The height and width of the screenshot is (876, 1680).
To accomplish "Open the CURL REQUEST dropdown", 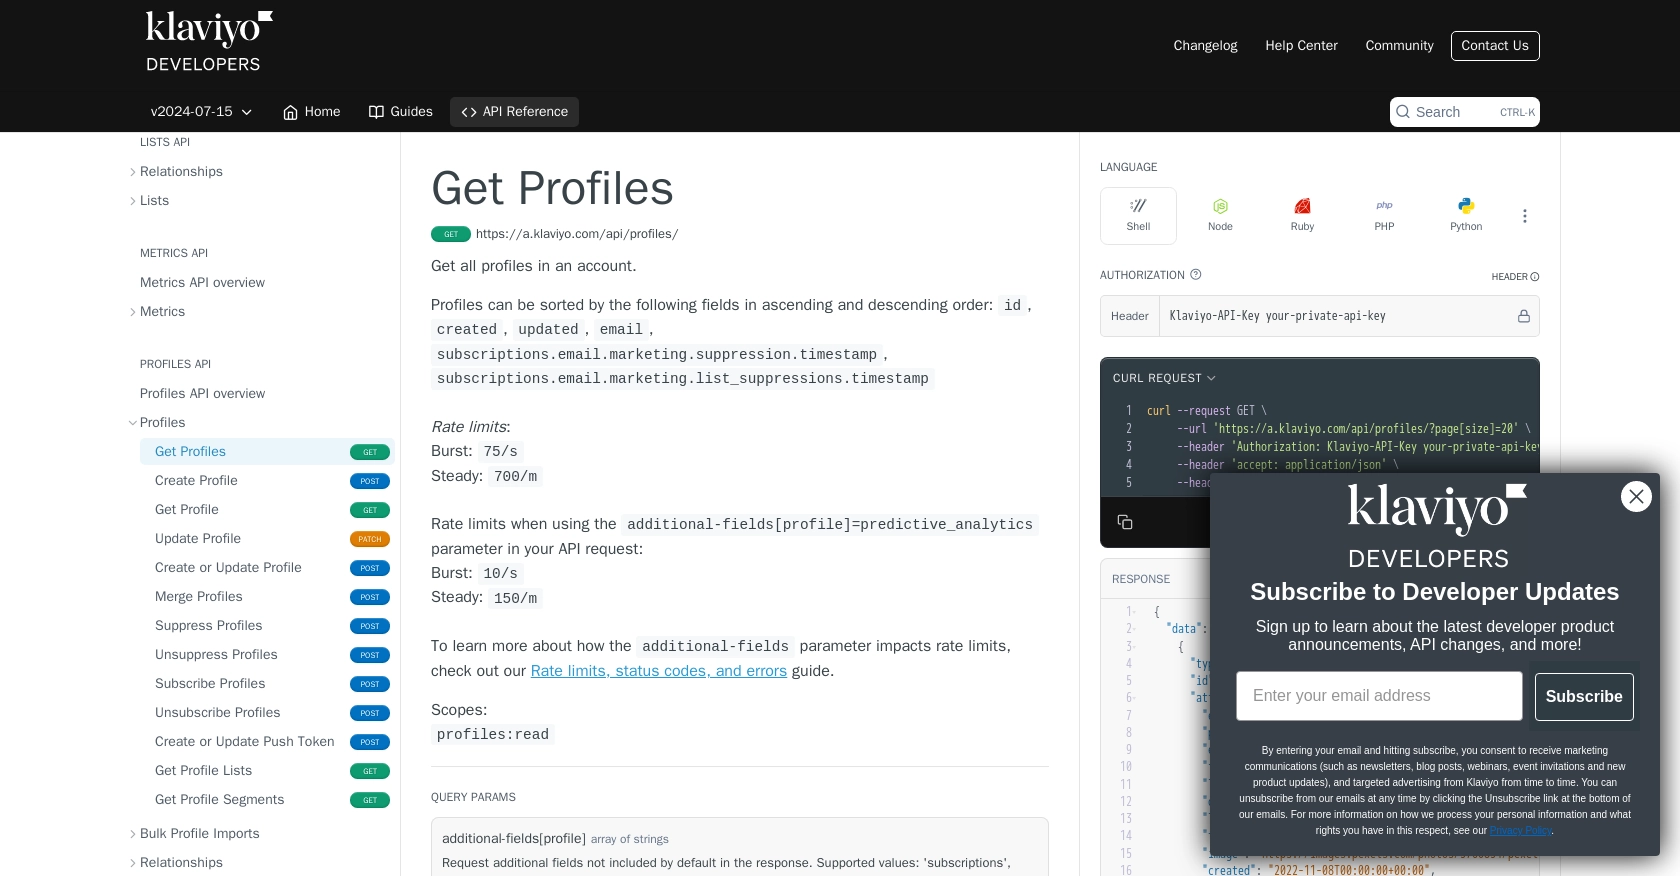I will (1164, 378).
